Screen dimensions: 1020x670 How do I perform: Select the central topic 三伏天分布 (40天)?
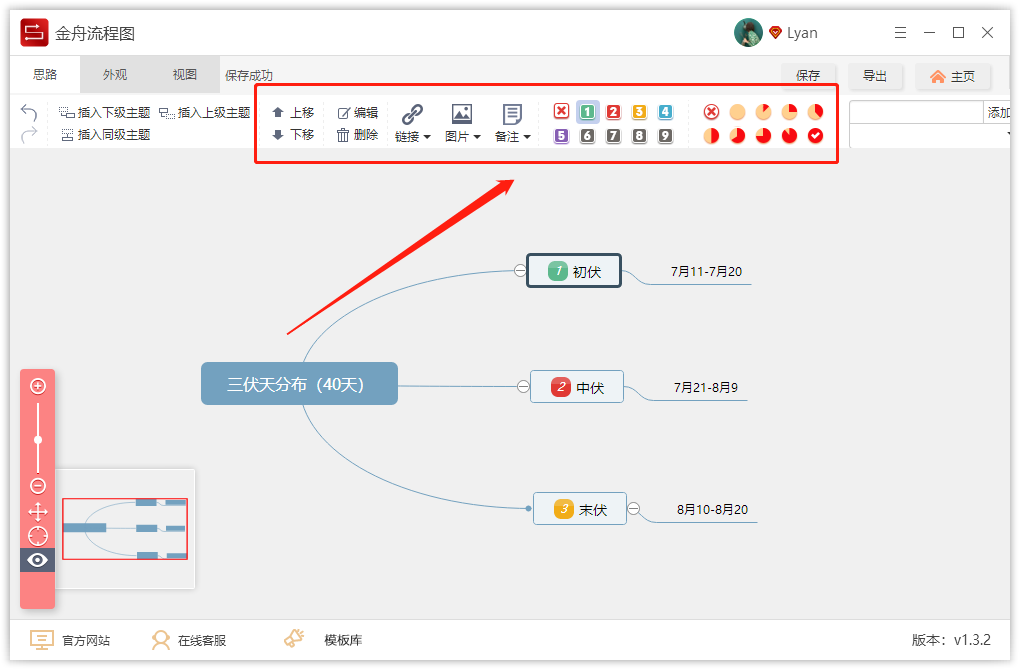(x=299, y=384)
